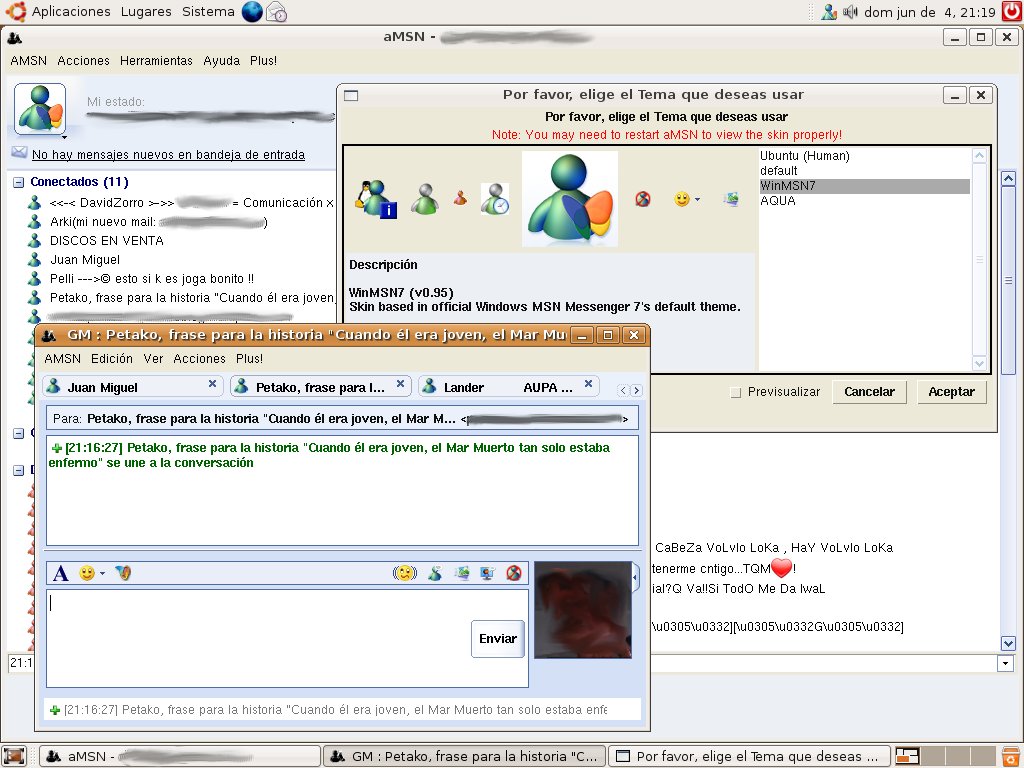The image size is (1024, 768).
Task: Enable the Previsualizar checkbox
Action: click(x=736, y=393)
